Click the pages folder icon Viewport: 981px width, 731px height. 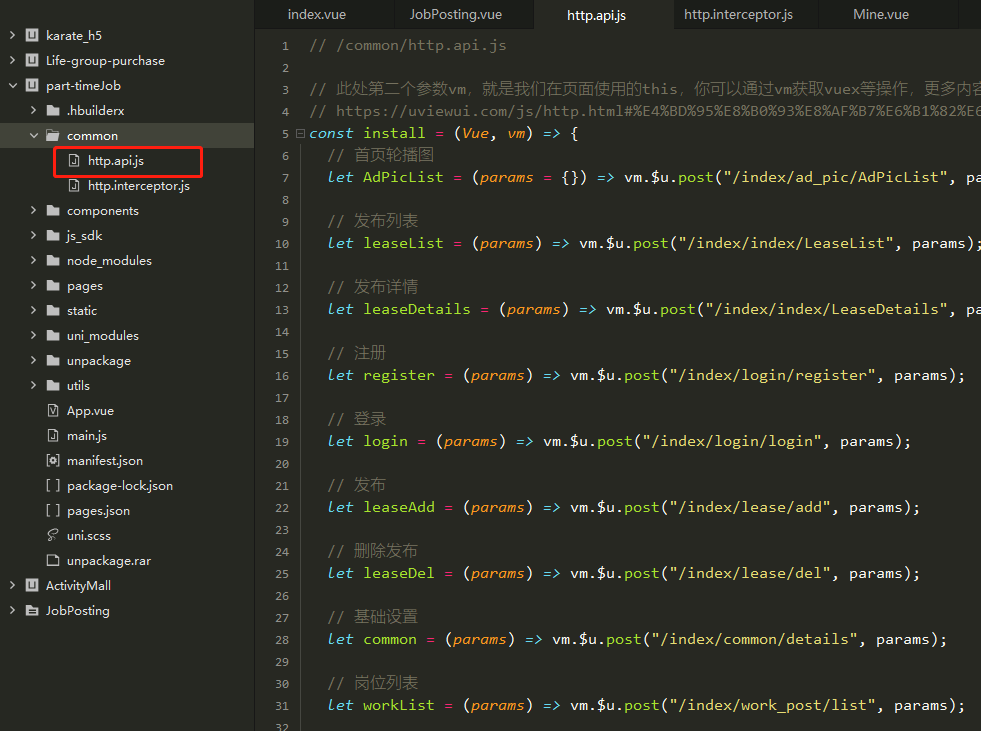click(x=53, y=285)
